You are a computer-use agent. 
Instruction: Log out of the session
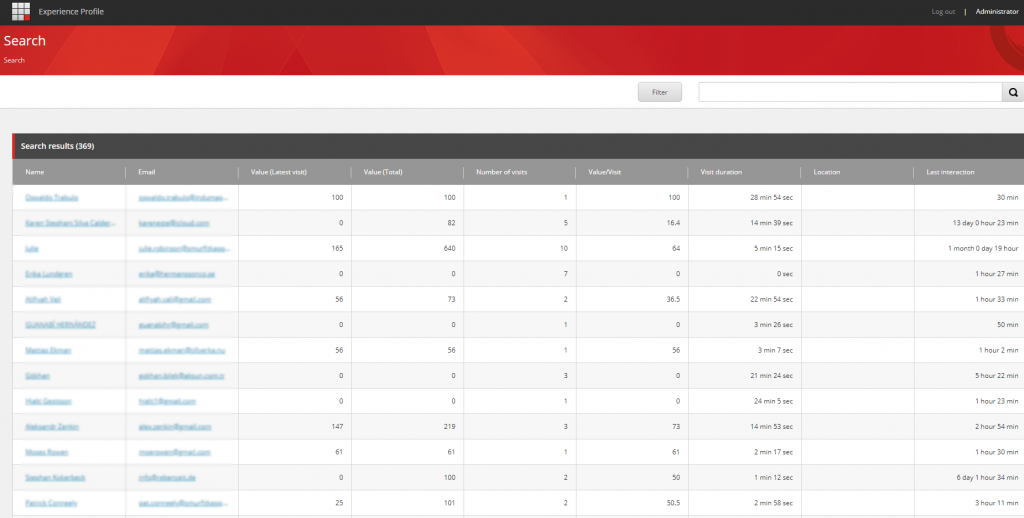point(943,12)
